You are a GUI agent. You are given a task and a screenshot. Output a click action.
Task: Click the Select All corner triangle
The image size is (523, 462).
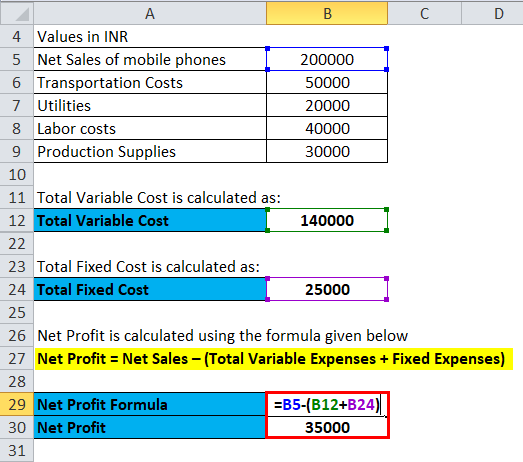[17, 13]
